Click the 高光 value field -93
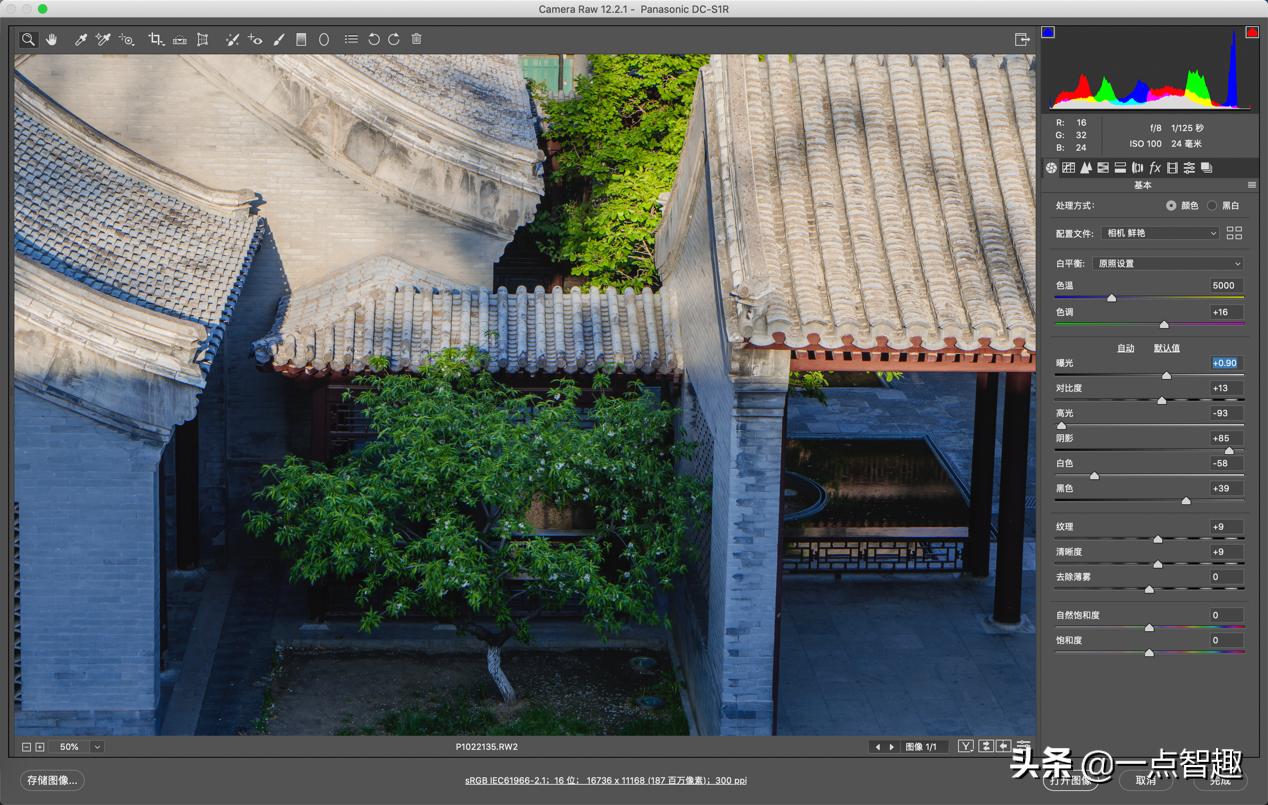The height and width of the screenshot is (805, 1268). (x=1226, y=413)
